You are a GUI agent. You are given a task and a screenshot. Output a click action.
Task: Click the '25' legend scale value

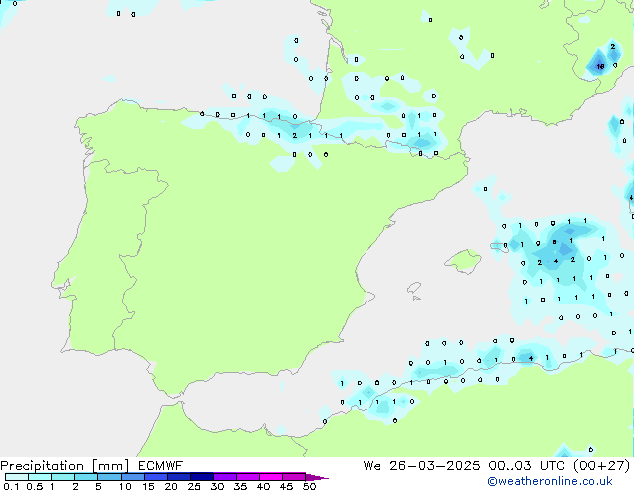coord(194,486)
